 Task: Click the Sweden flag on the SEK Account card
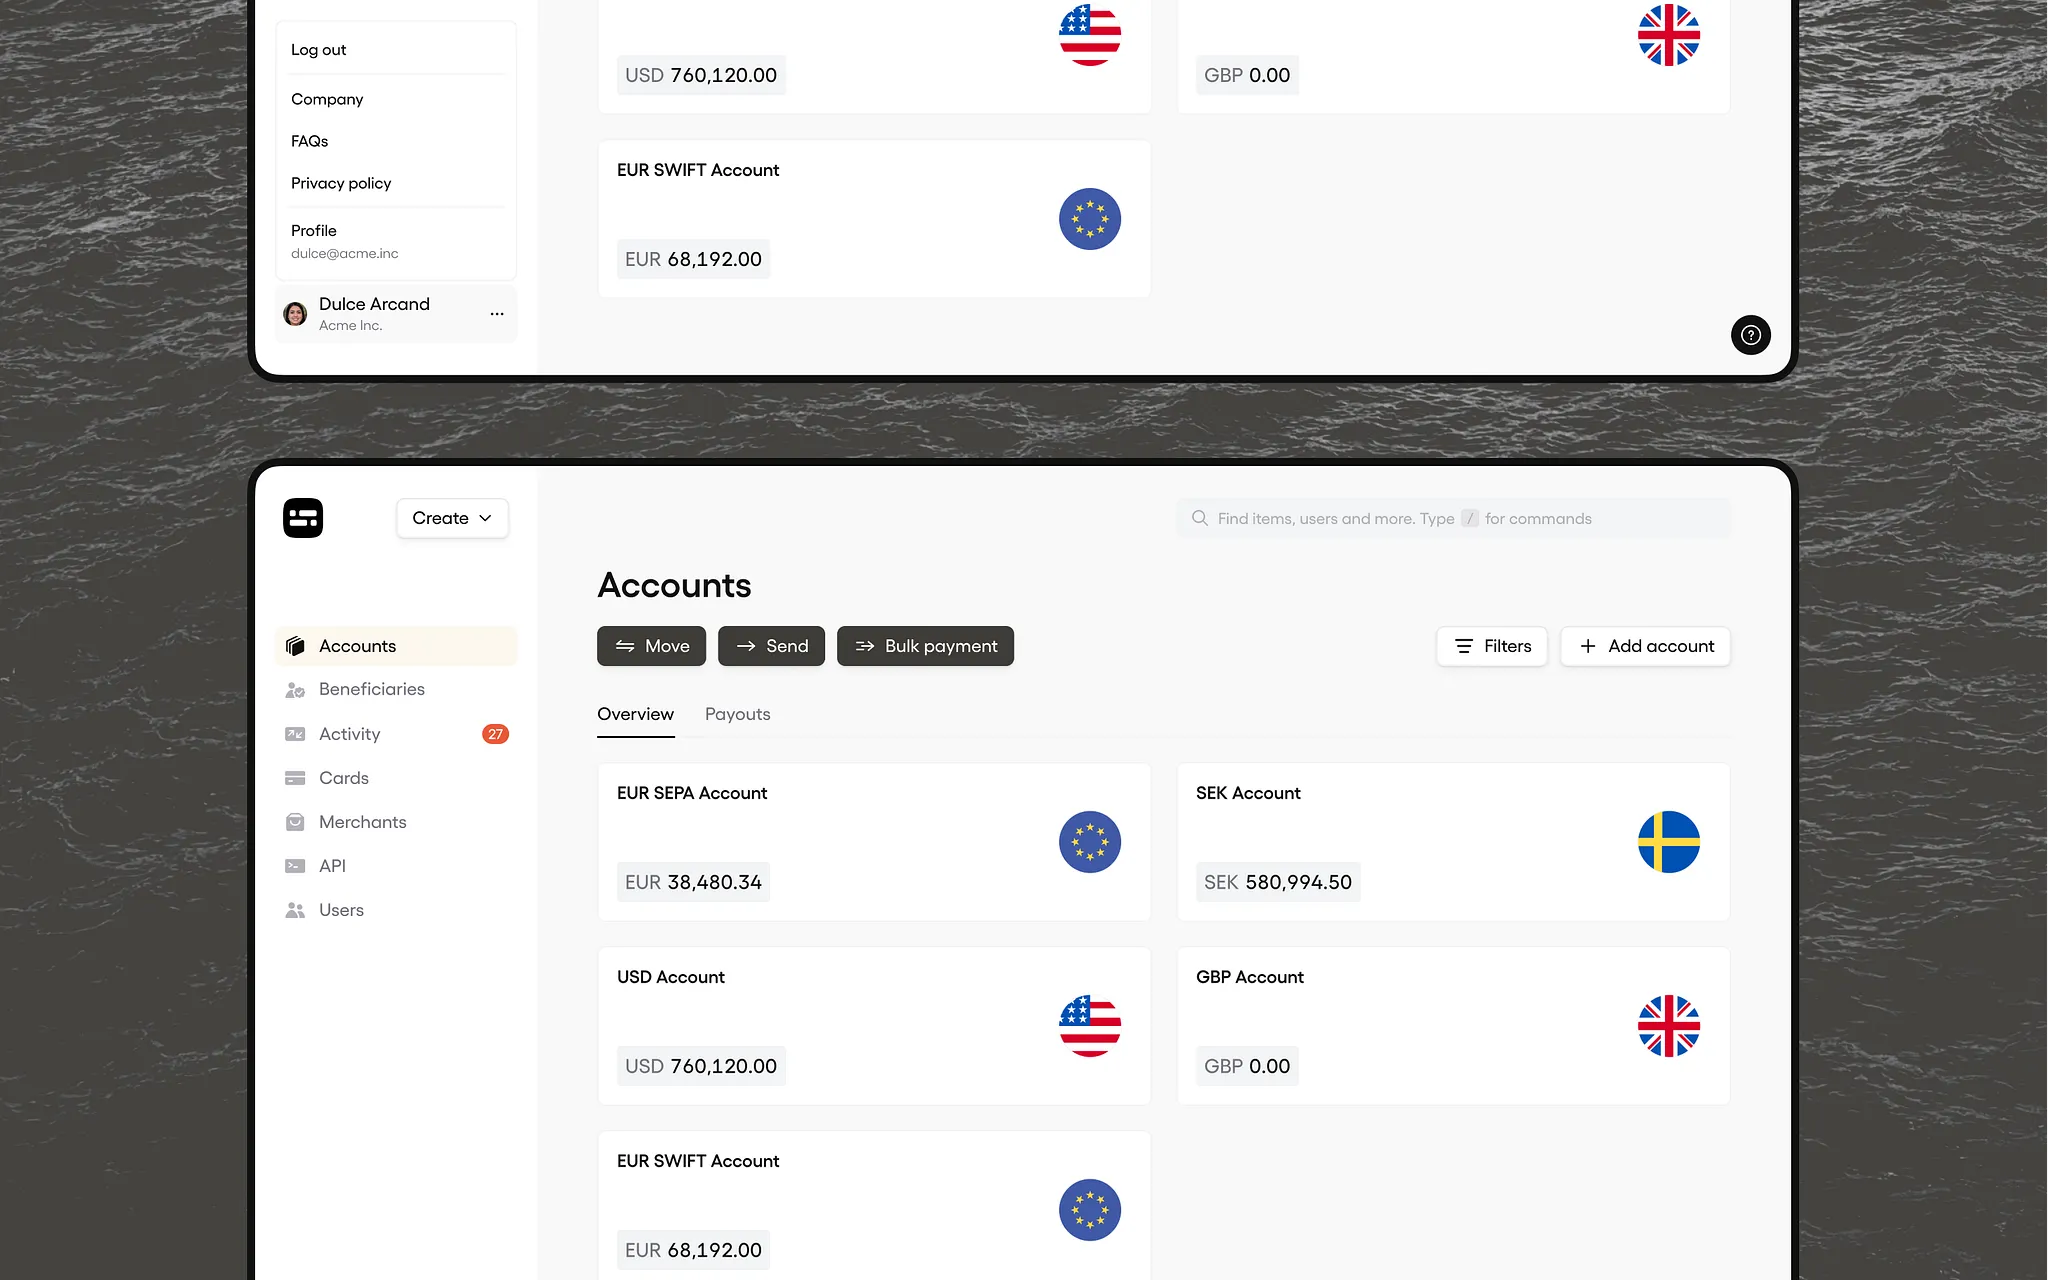pyautogui.click(x=1668, y=842)
